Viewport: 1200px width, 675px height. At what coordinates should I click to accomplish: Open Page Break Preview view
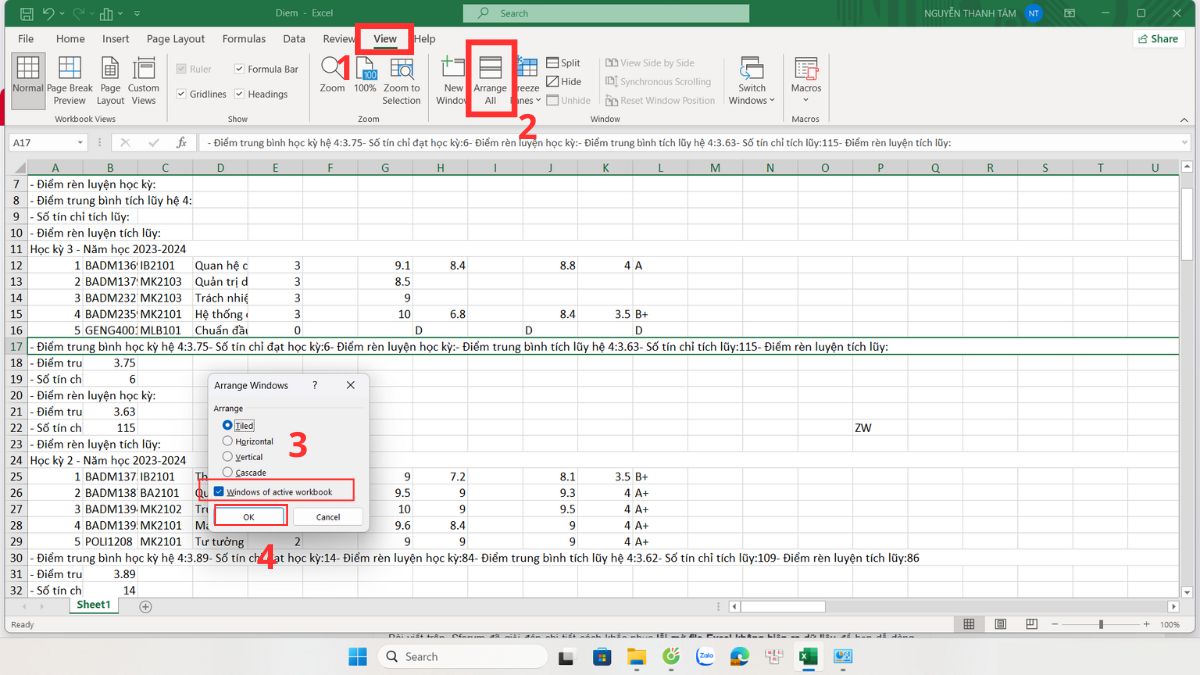coord(70,80)
